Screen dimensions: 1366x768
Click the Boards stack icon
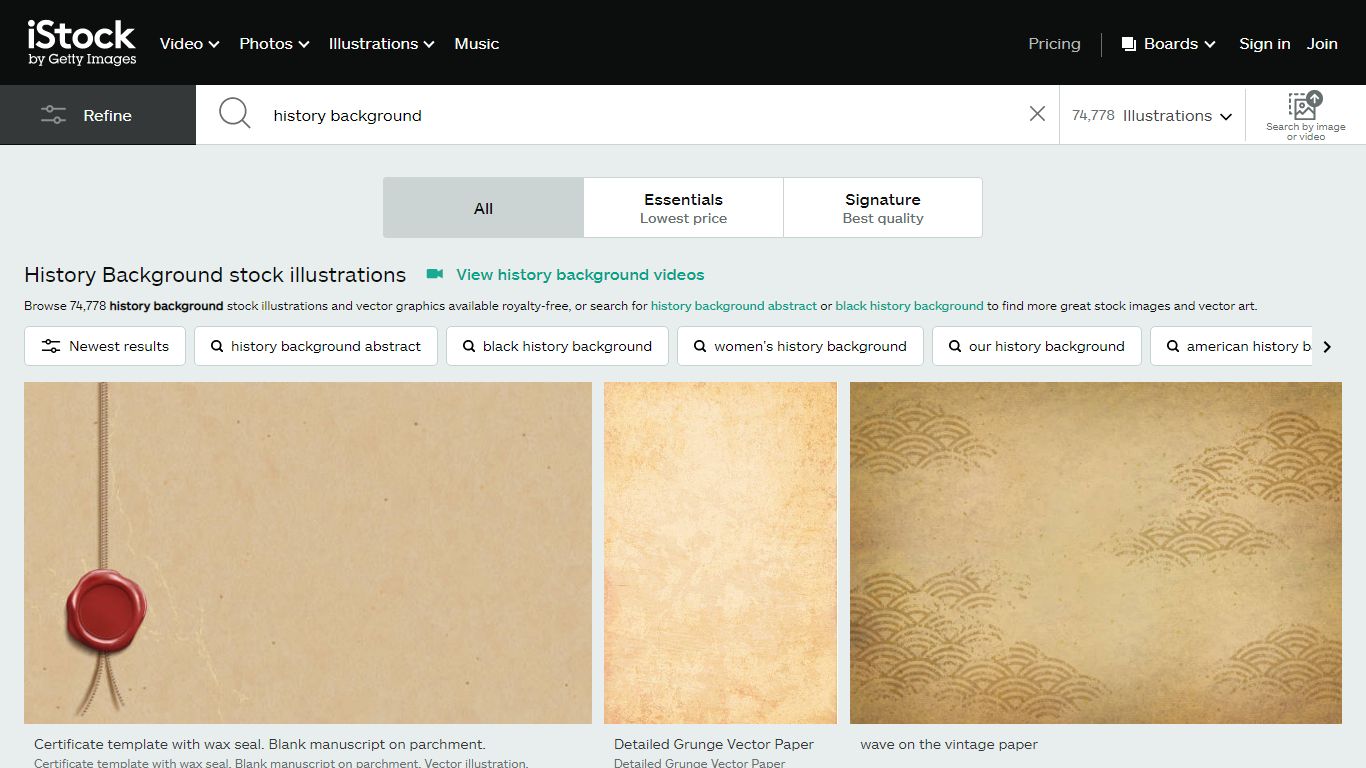click(1129, 44)
